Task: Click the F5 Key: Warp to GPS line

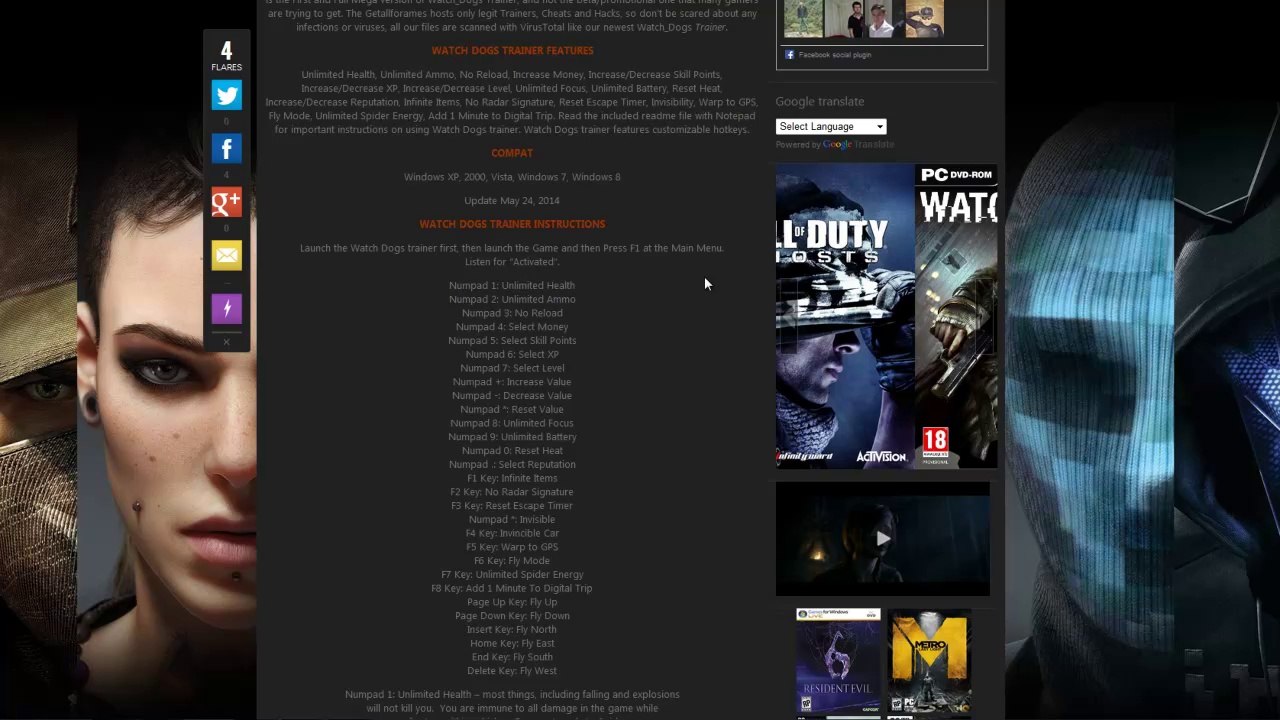Action: click(x=512, y=547)
